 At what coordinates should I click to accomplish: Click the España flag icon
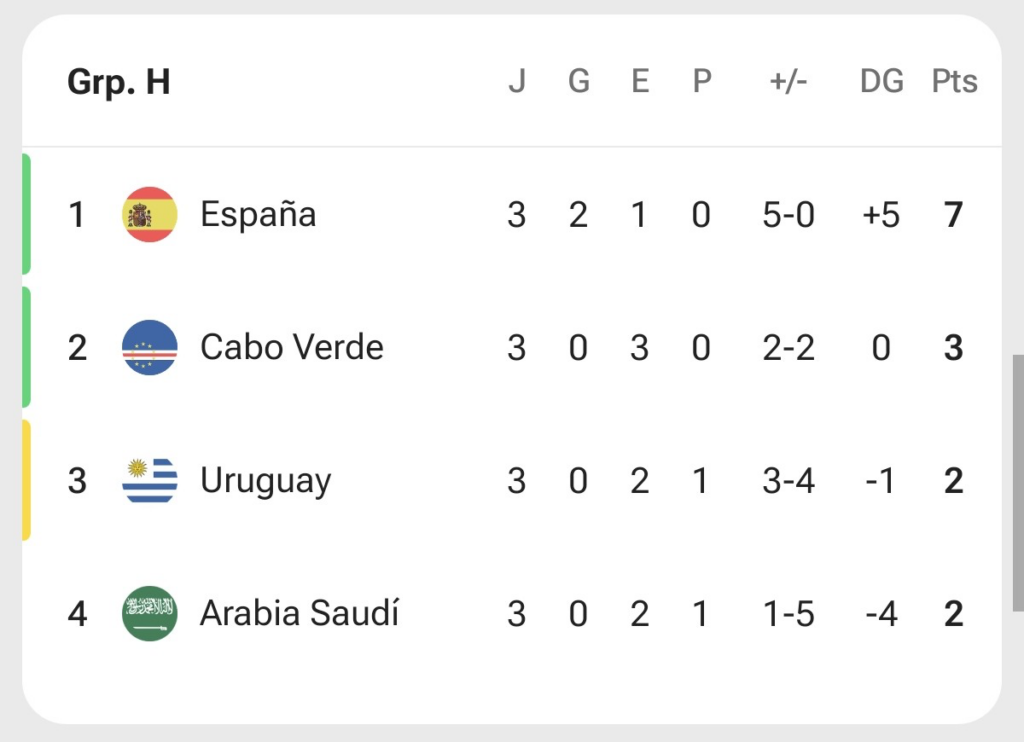click(x=150, y=214)
